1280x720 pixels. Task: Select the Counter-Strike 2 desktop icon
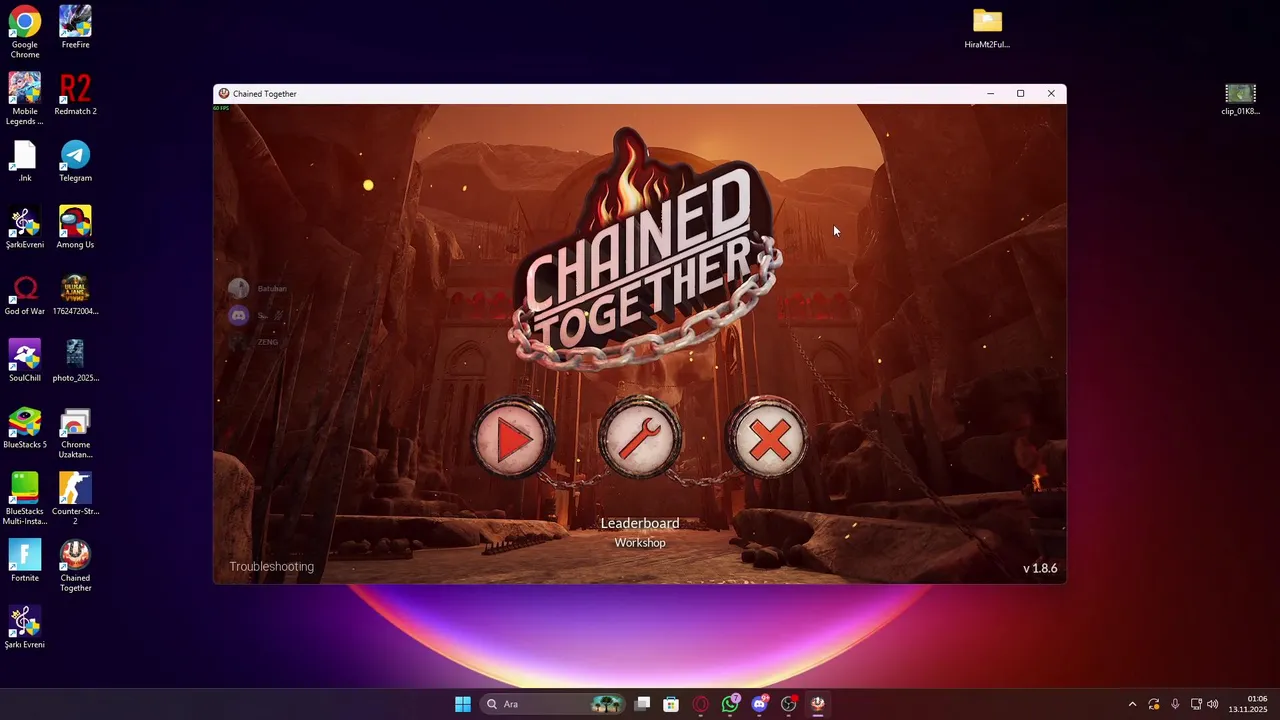pyautogui.click(x=75, y=500)
